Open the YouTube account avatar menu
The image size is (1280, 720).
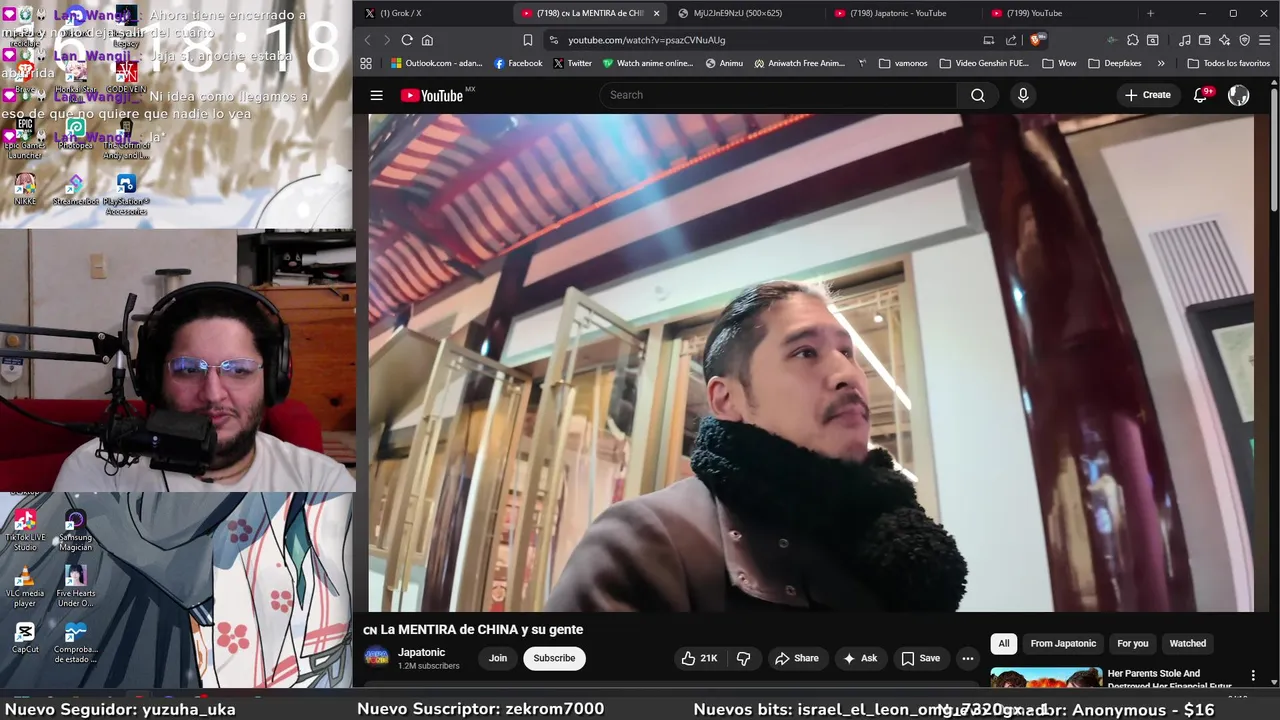[1238, 95]
